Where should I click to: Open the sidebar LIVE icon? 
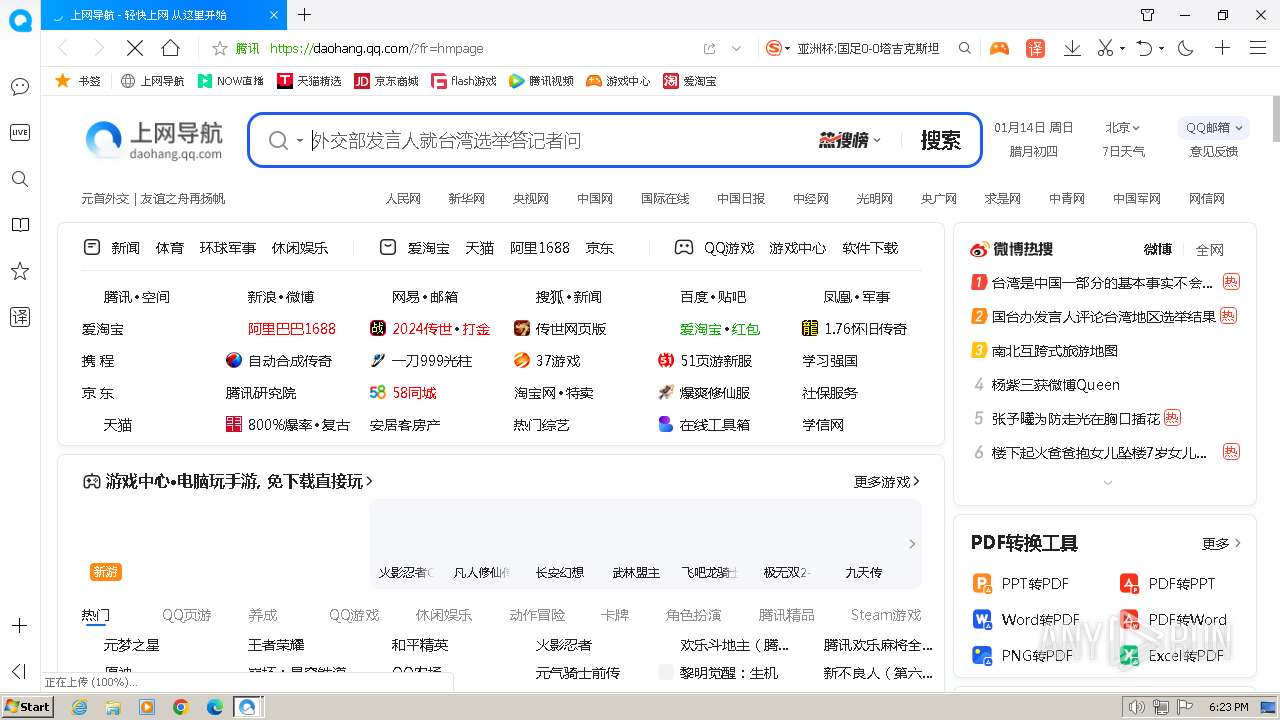pos(20,133)
